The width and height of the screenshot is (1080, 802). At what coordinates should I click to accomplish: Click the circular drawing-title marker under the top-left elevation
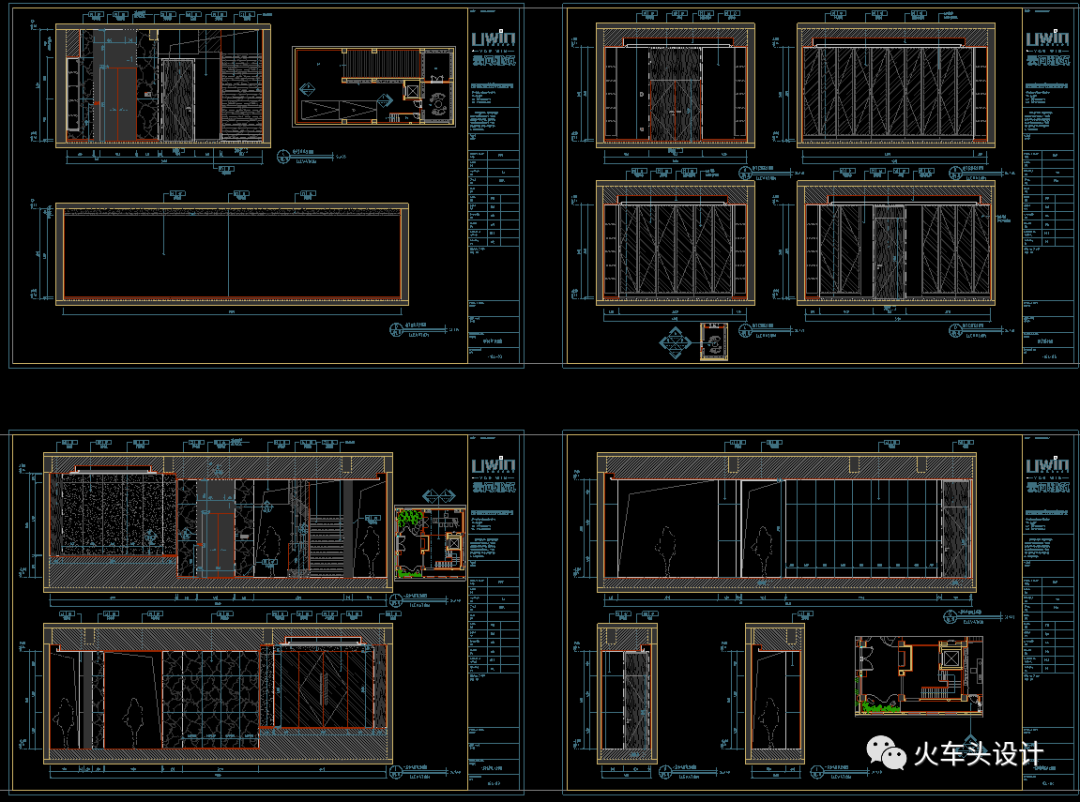283,156
